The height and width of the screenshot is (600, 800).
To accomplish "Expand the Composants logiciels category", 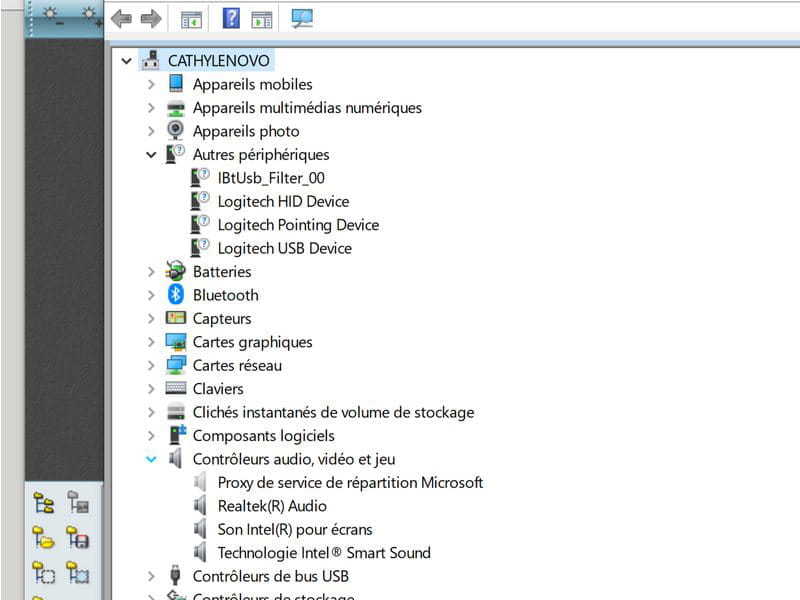I will click(151, 436).
